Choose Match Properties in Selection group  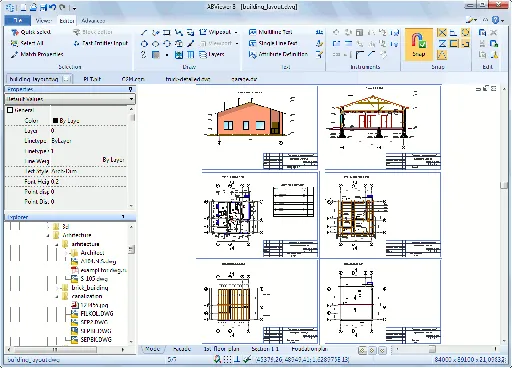[x=37, y=54]
